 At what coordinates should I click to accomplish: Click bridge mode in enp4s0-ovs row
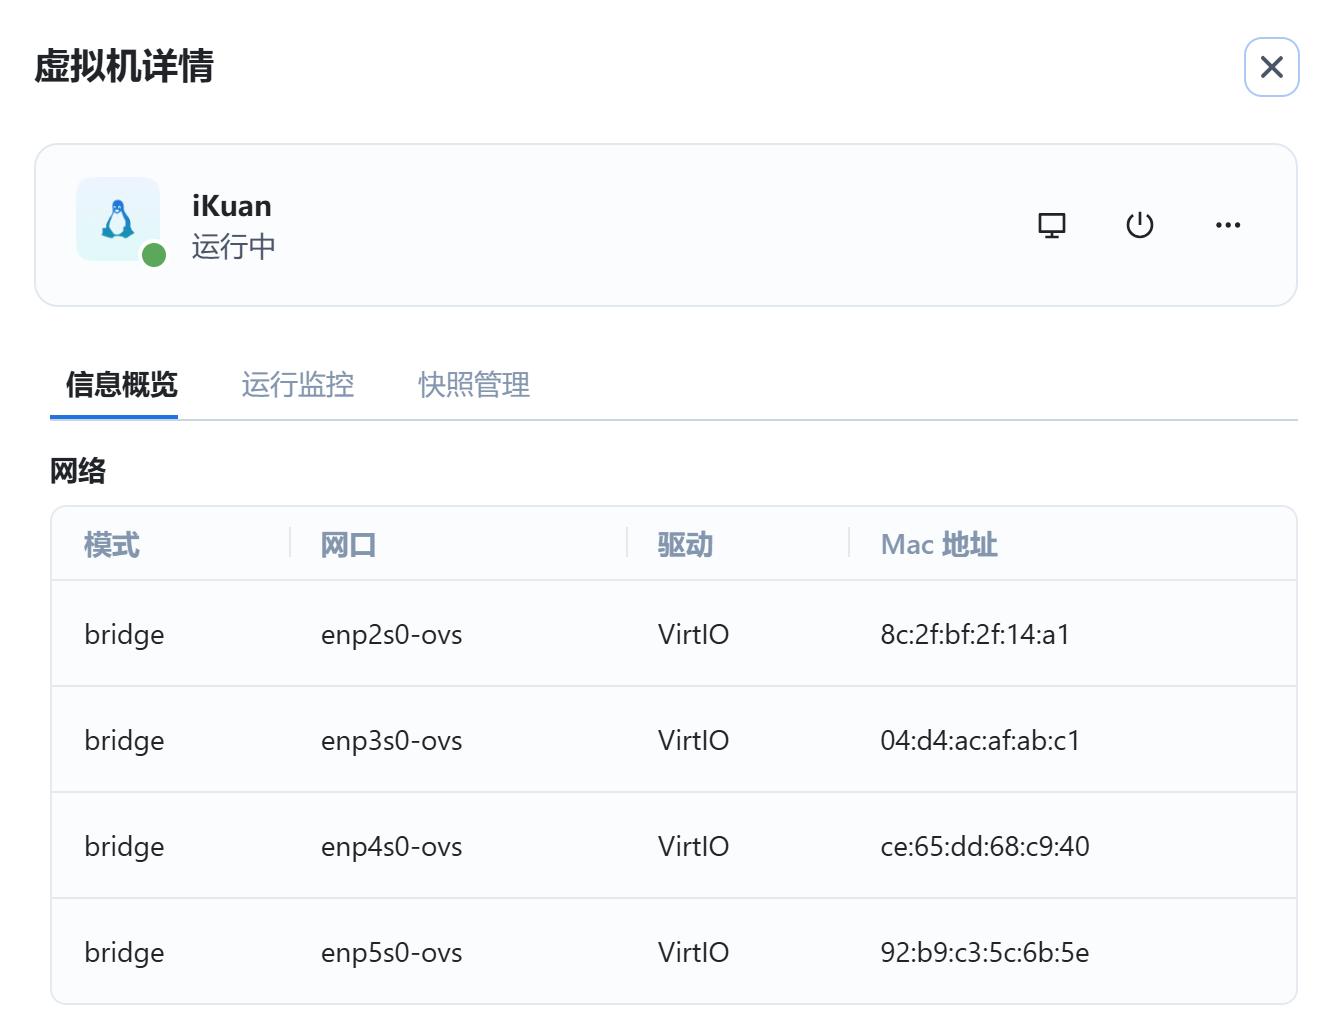(x=124, y=847)
